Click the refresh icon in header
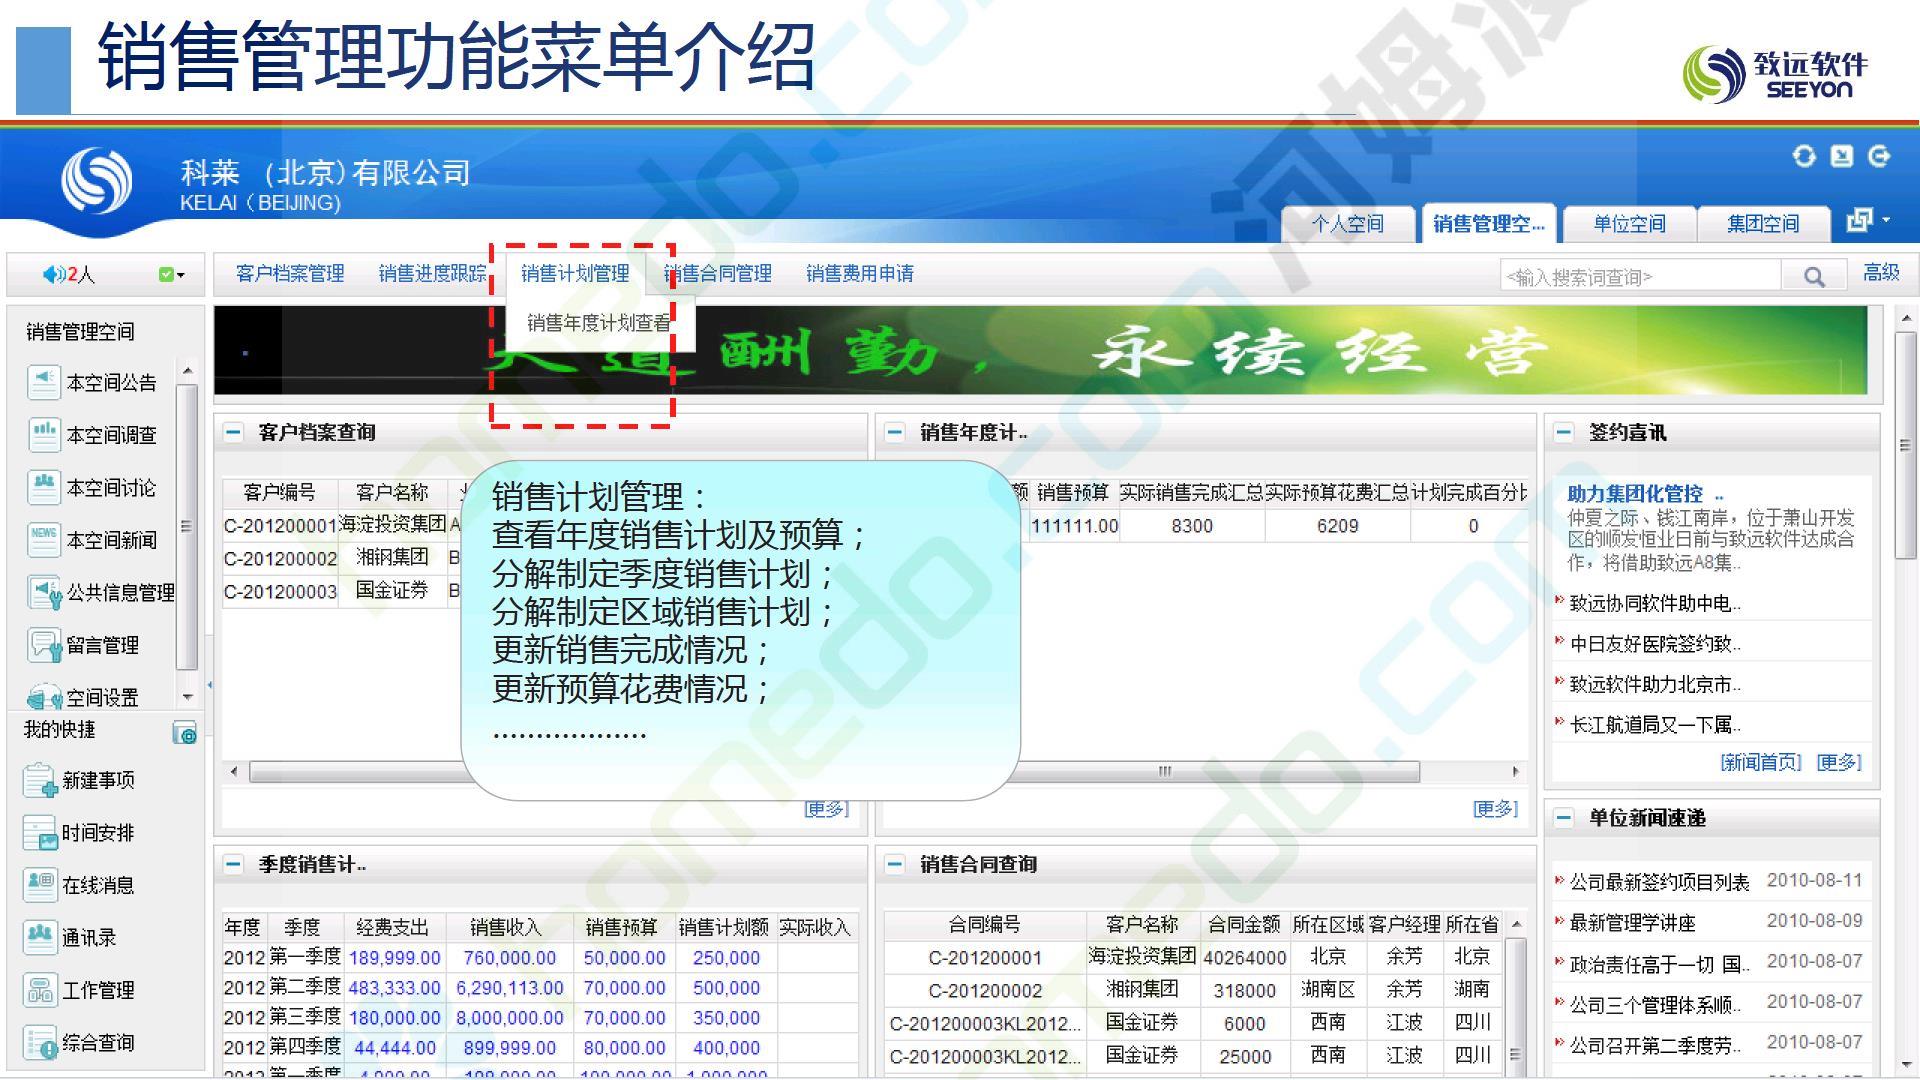Screen dimensions: 1920x1080 coord(1804,156)
